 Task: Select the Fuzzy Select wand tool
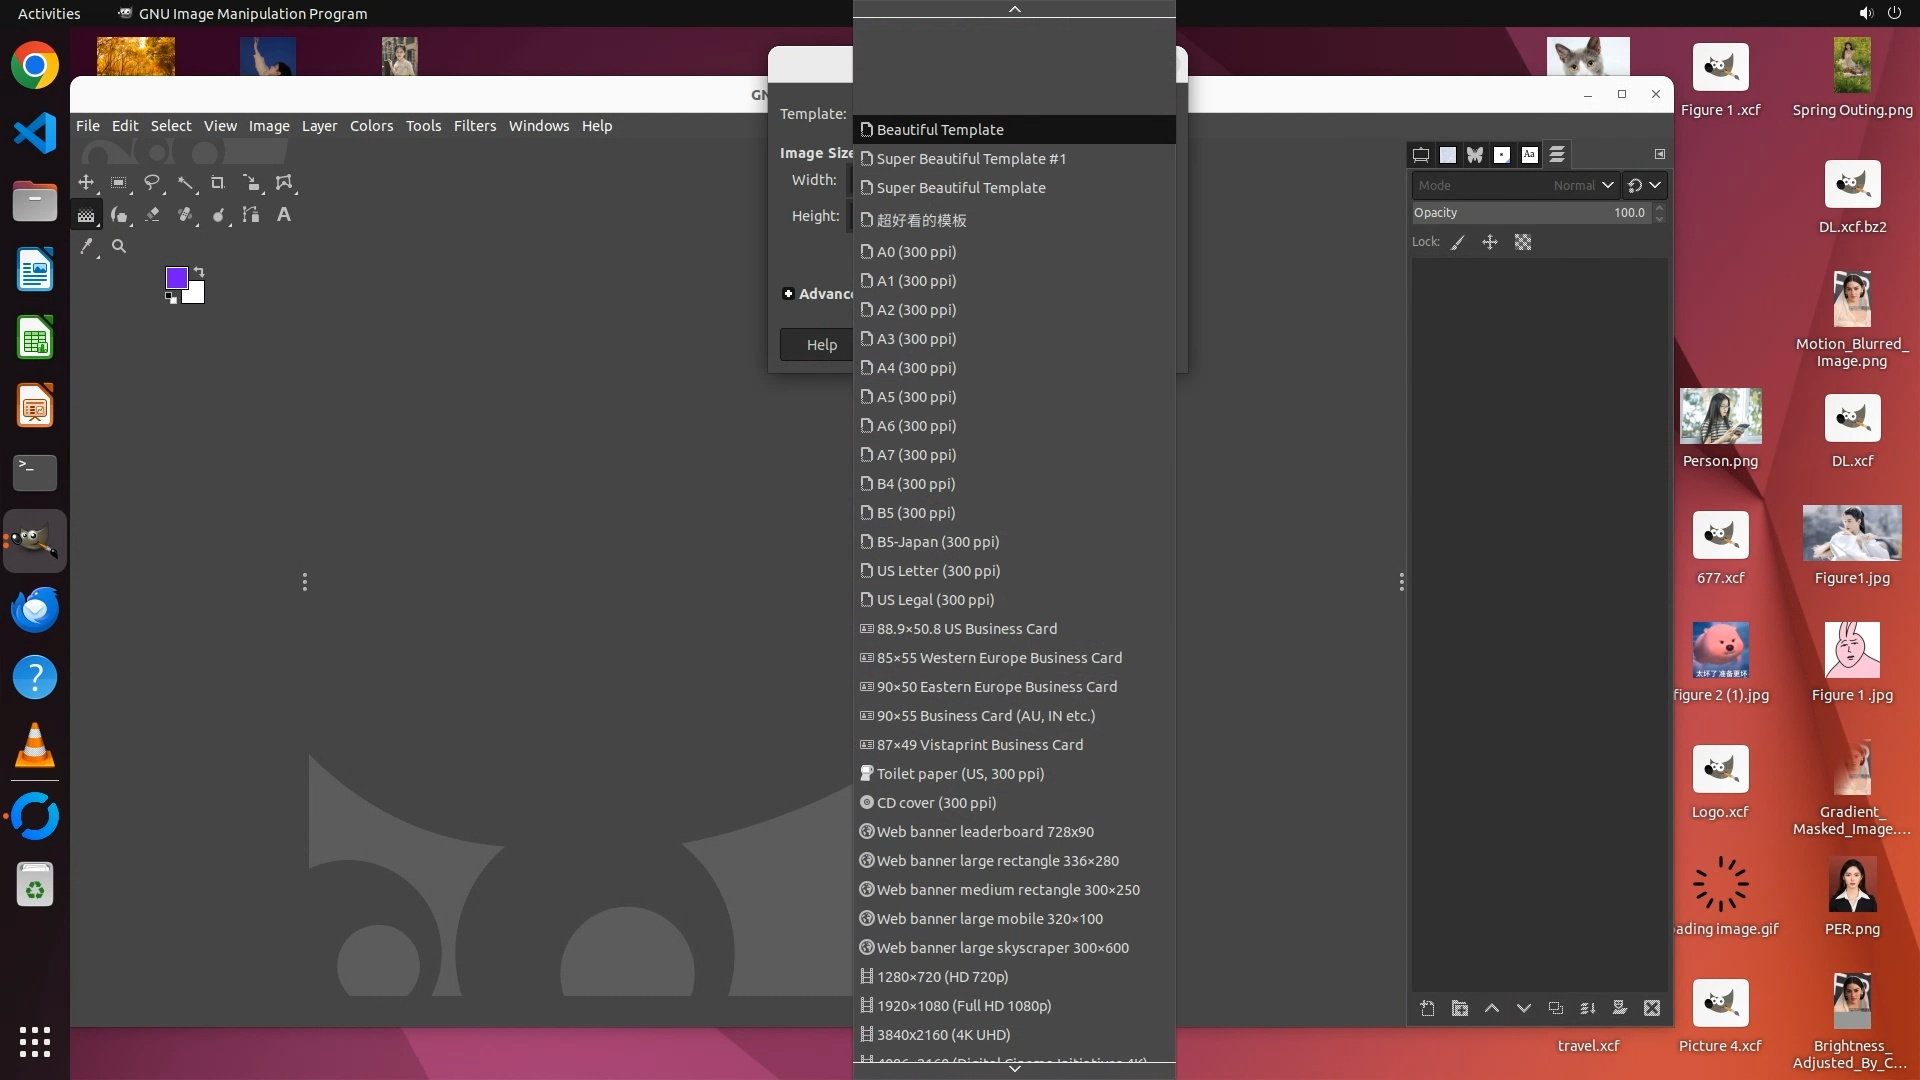pos(186,183)
